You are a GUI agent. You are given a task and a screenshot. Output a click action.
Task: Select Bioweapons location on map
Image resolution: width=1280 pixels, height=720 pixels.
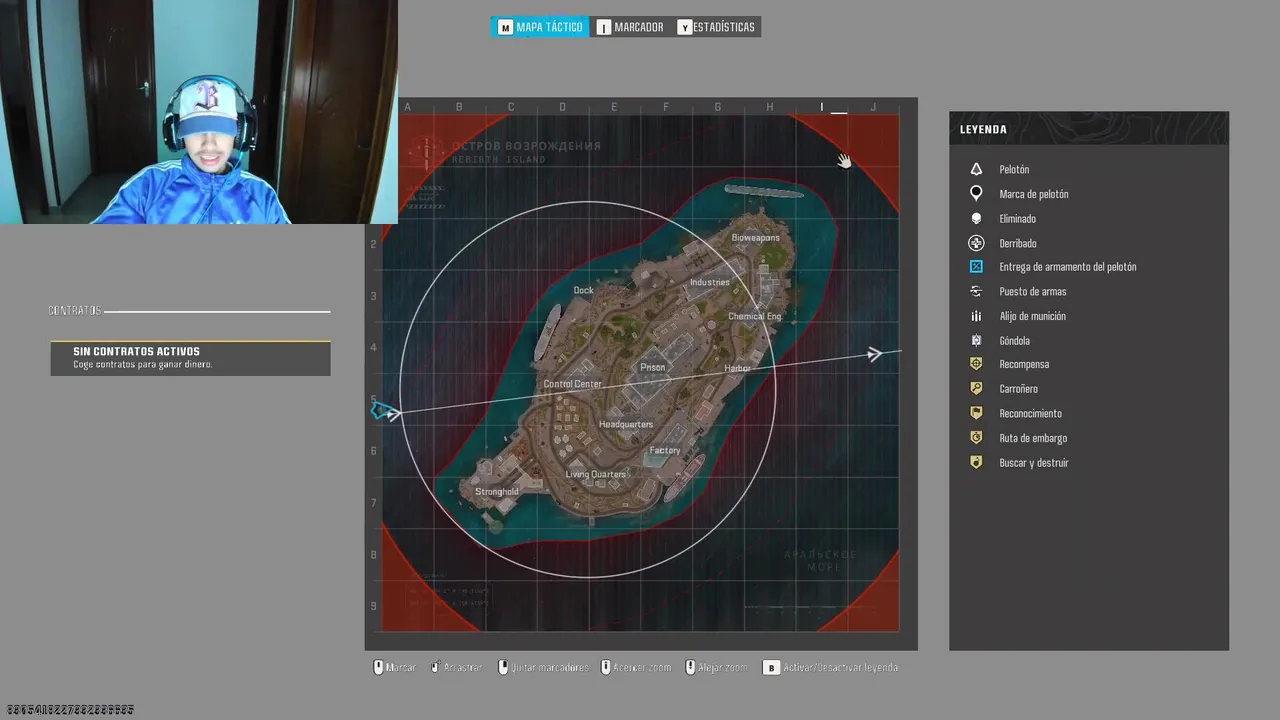(755, 238)
